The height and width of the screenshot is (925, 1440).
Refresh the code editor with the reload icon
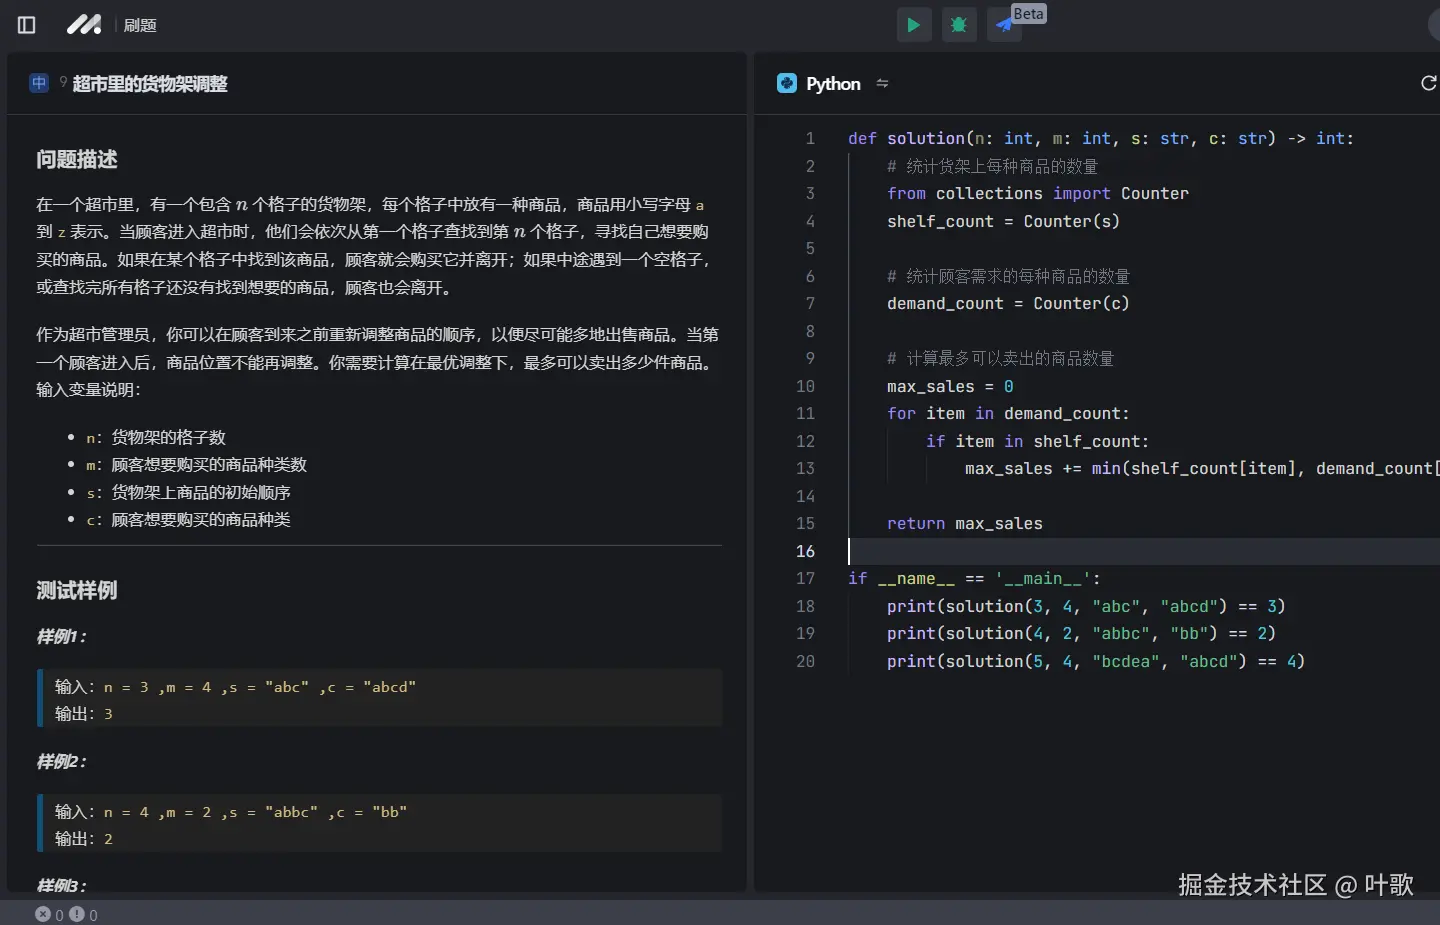coord(1427,83)
